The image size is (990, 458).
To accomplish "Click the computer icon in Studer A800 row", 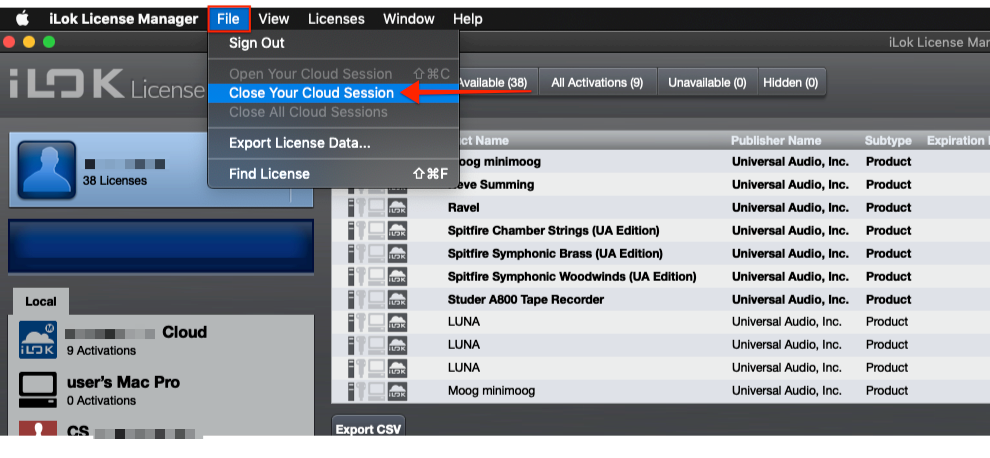I will pos(378,299).
